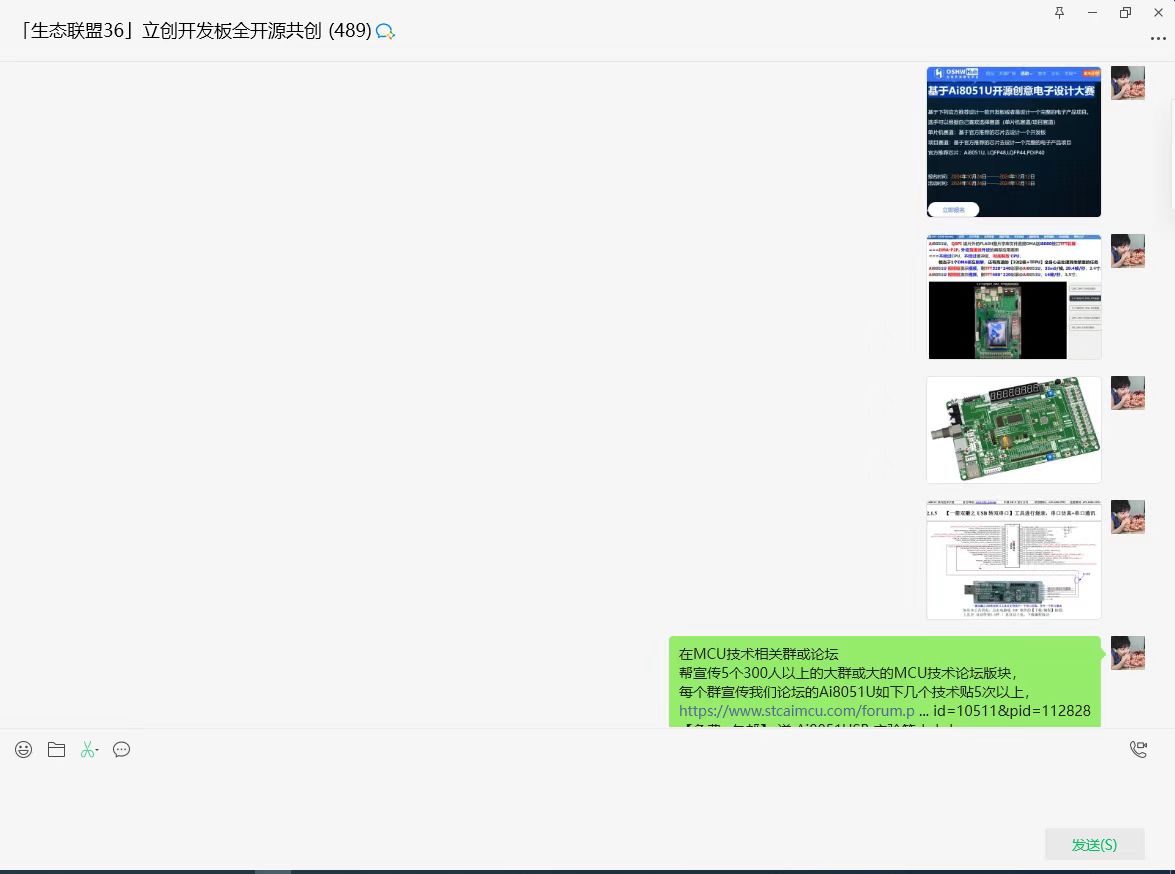Image resolution: width=1175 pixels, height=874 pixels.
Task: Minimize the chat window
Action: pyautogui.click(x=1092, y=13)
